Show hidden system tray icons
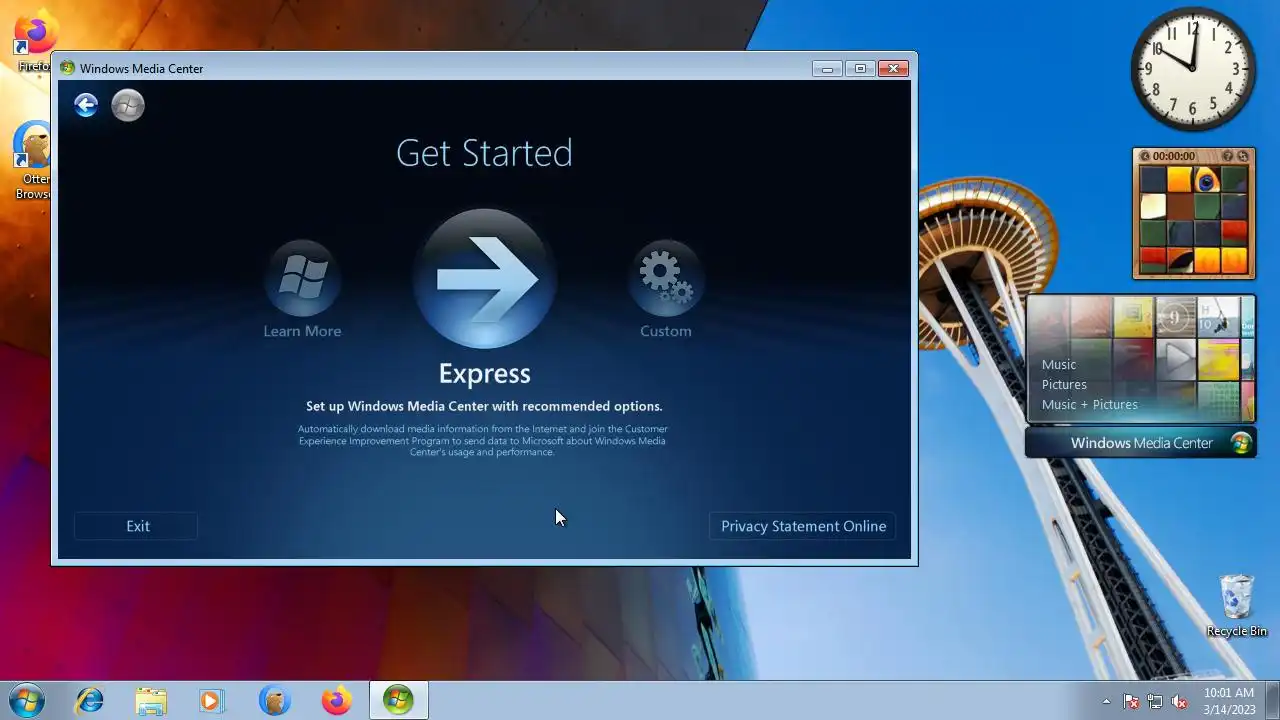 (x=1106, y=702)
